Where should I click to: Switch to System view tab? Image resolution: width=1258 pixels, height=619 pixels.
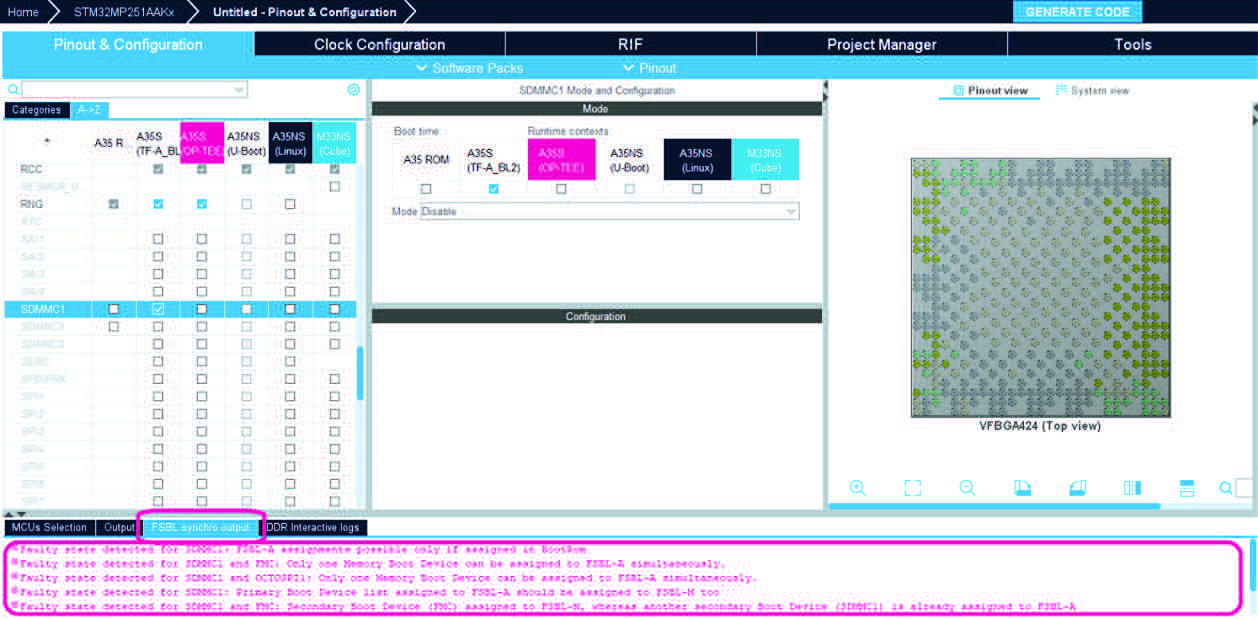pyautogui.click(x=1092, y=90)
